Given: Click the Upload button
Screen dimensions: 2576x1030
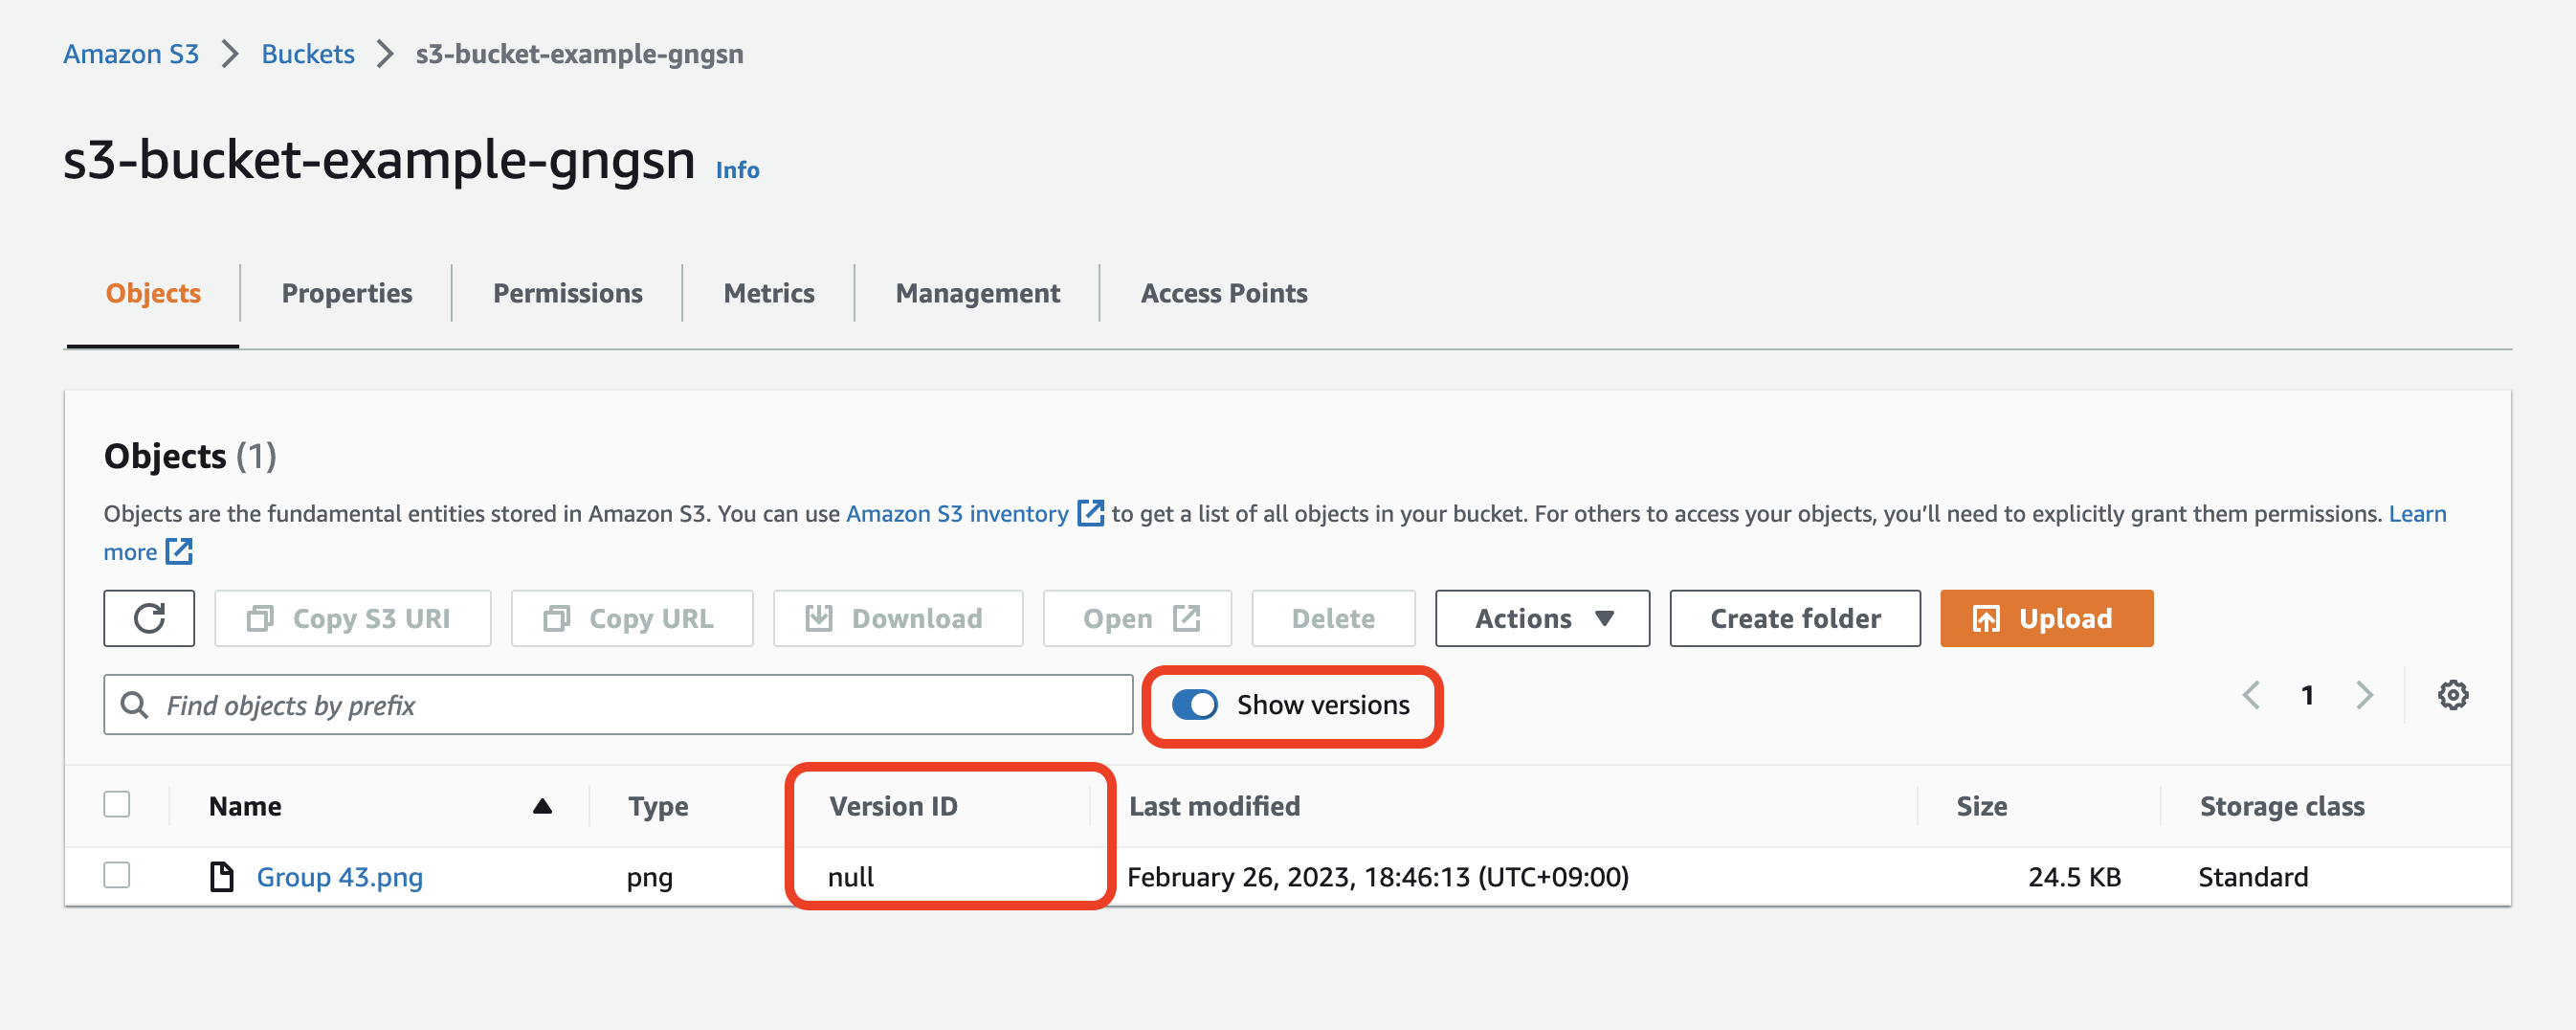Looking at the screenshot, I should (x=2046, y=618).
